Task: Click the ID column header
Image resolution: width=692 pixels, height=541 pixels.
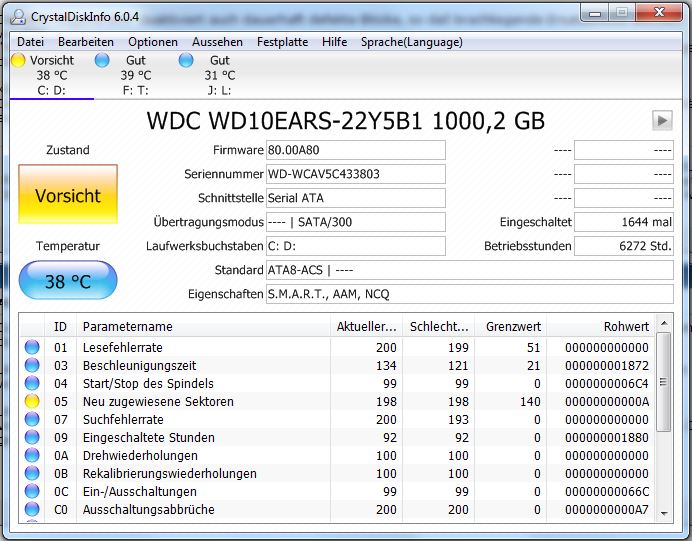Action: point(60,327)
